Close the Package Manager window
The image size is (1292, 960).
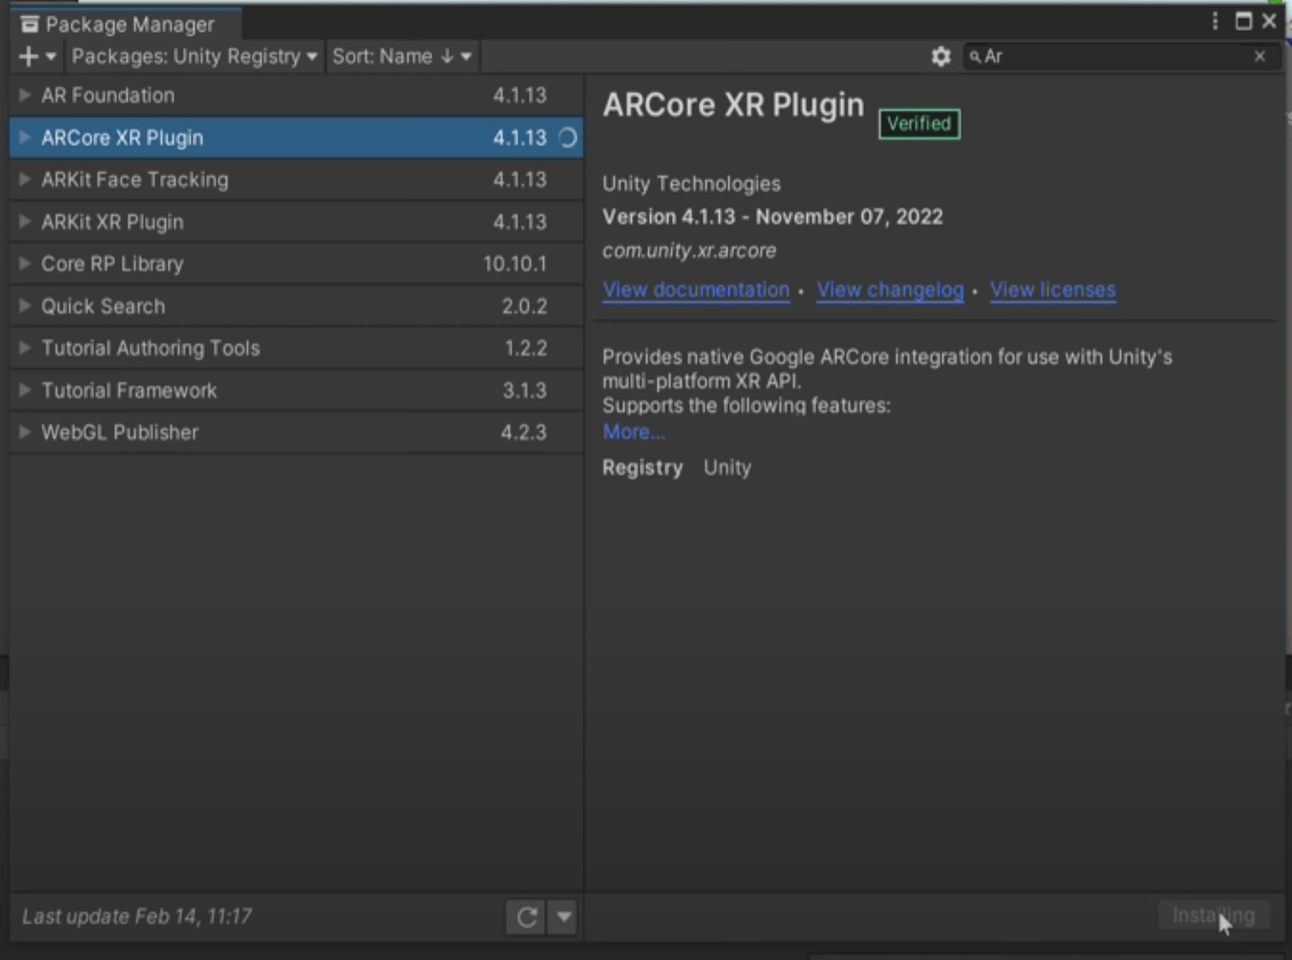pyautogui.click(x=1270, y=21)
